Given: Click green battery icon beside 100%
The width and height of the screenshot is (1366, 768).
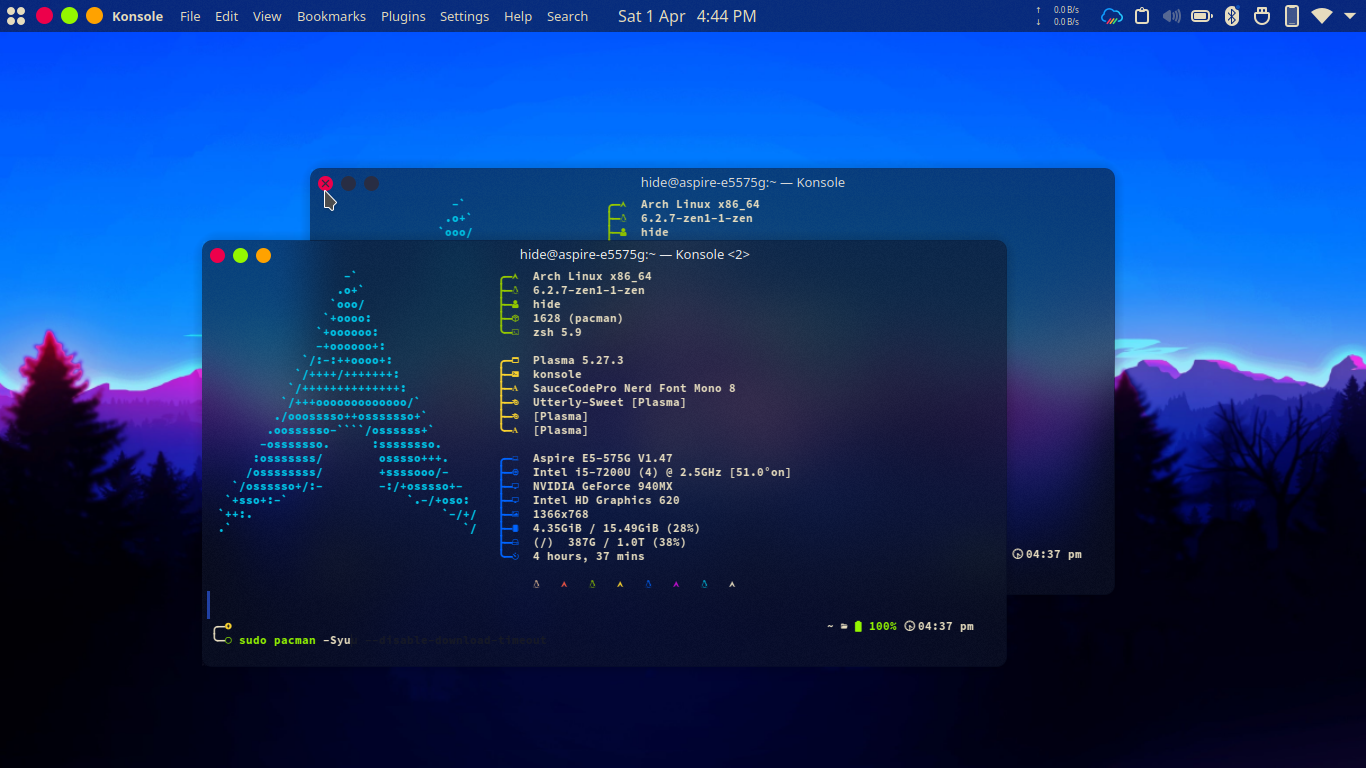Looking at the screenshot, I should click(858, 627).
